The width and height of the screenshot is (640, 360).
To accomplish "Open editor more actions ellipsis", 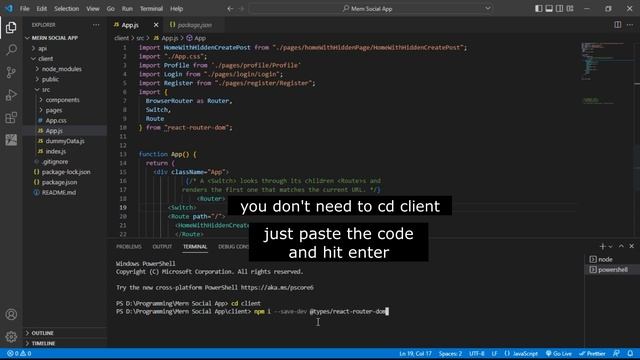I will pos(630,25).
